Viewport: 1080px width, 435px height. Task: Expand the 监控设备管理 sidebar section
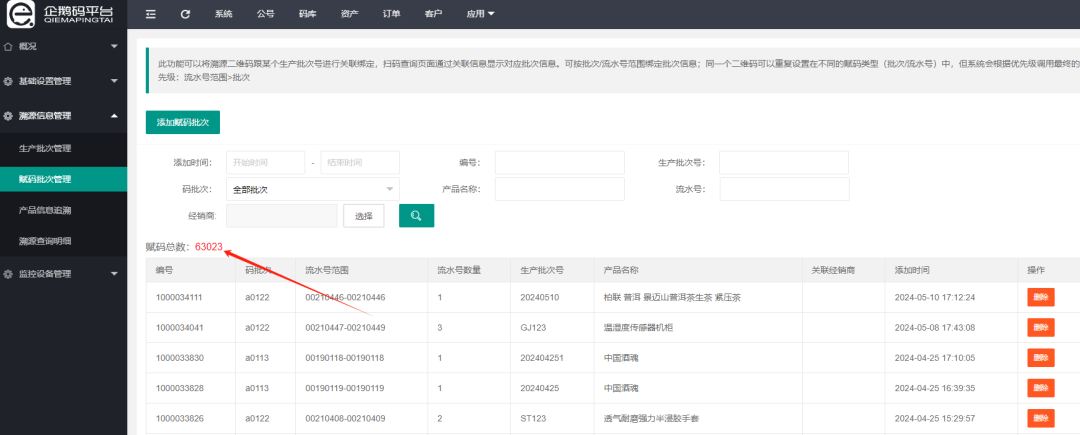(114, 274)
